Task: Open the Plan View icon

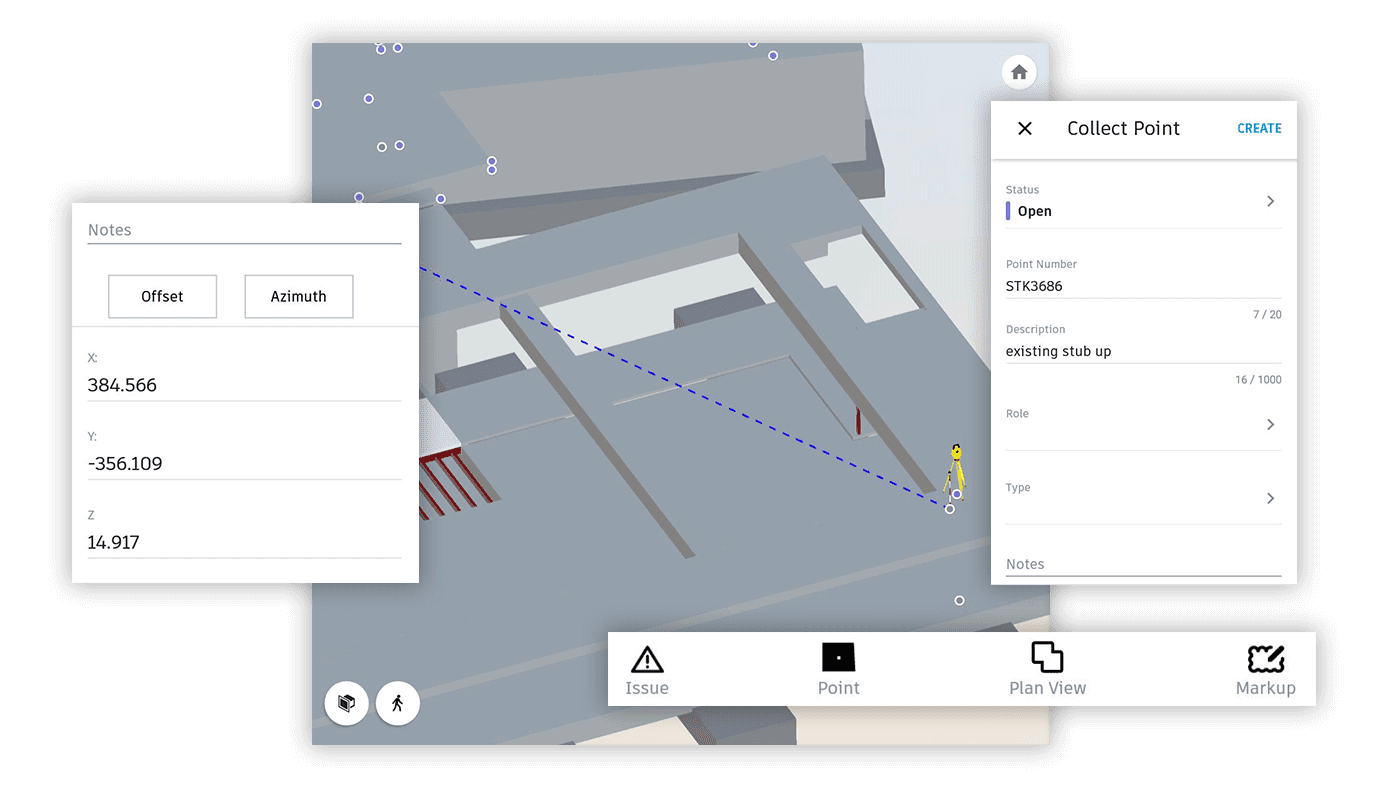Action: click(x=1047, y=658)
